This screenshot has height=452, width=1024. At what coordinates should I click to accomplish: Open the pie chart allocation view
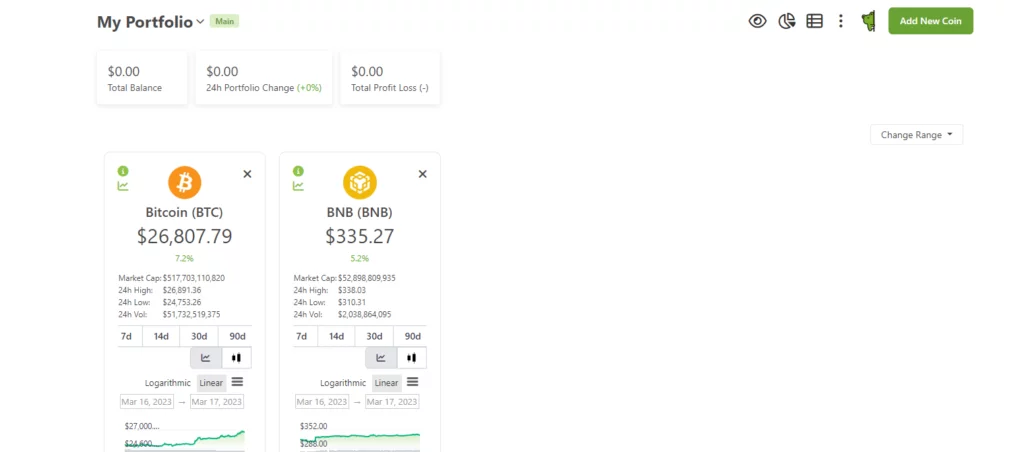click(786, 21)
